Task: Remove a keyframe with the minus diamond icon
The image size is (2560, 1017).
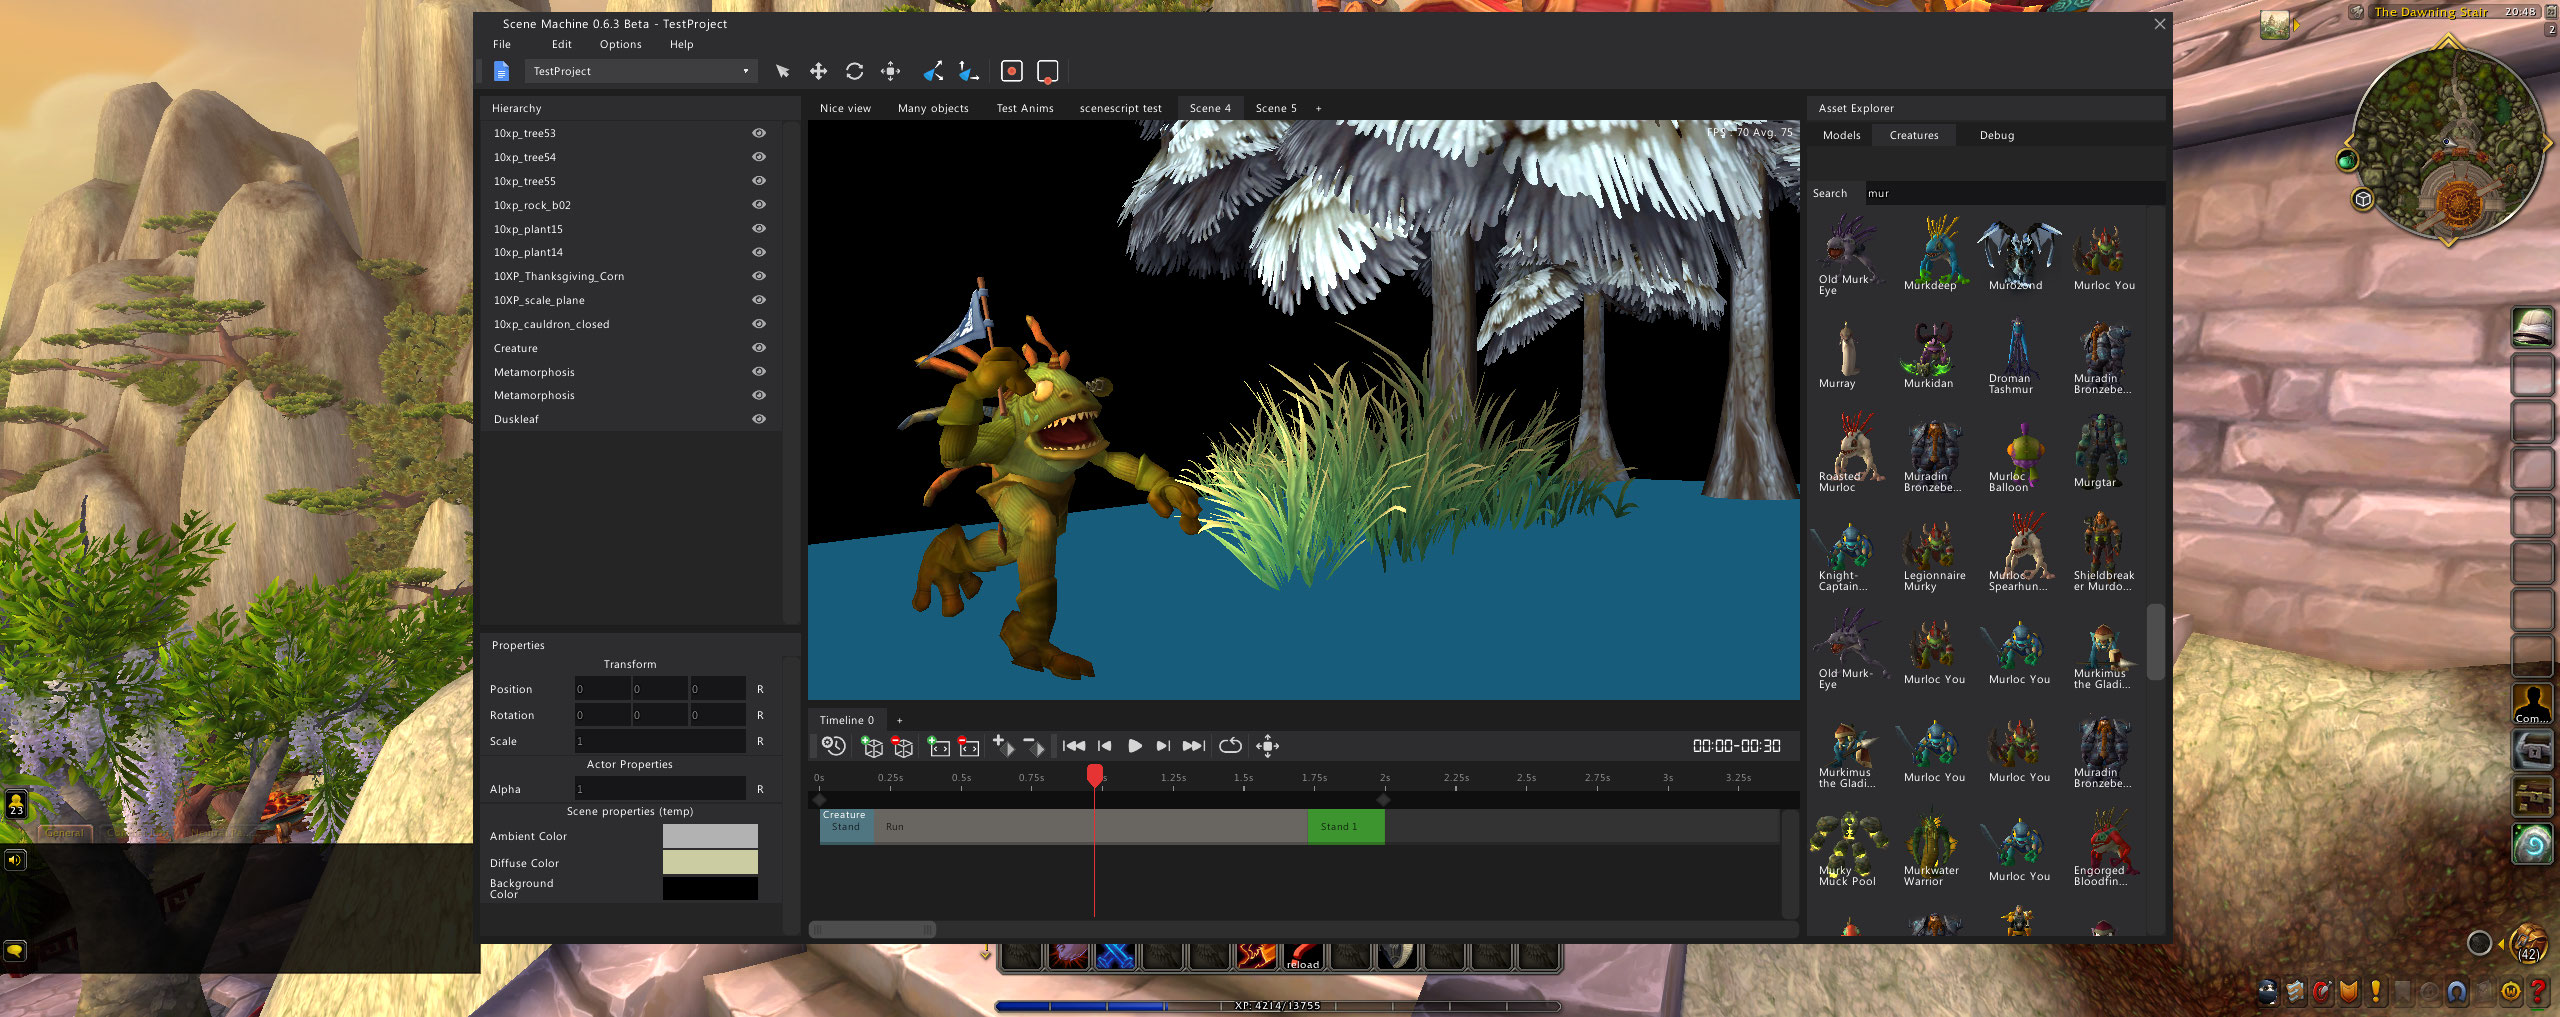Action: point(1034,745)
